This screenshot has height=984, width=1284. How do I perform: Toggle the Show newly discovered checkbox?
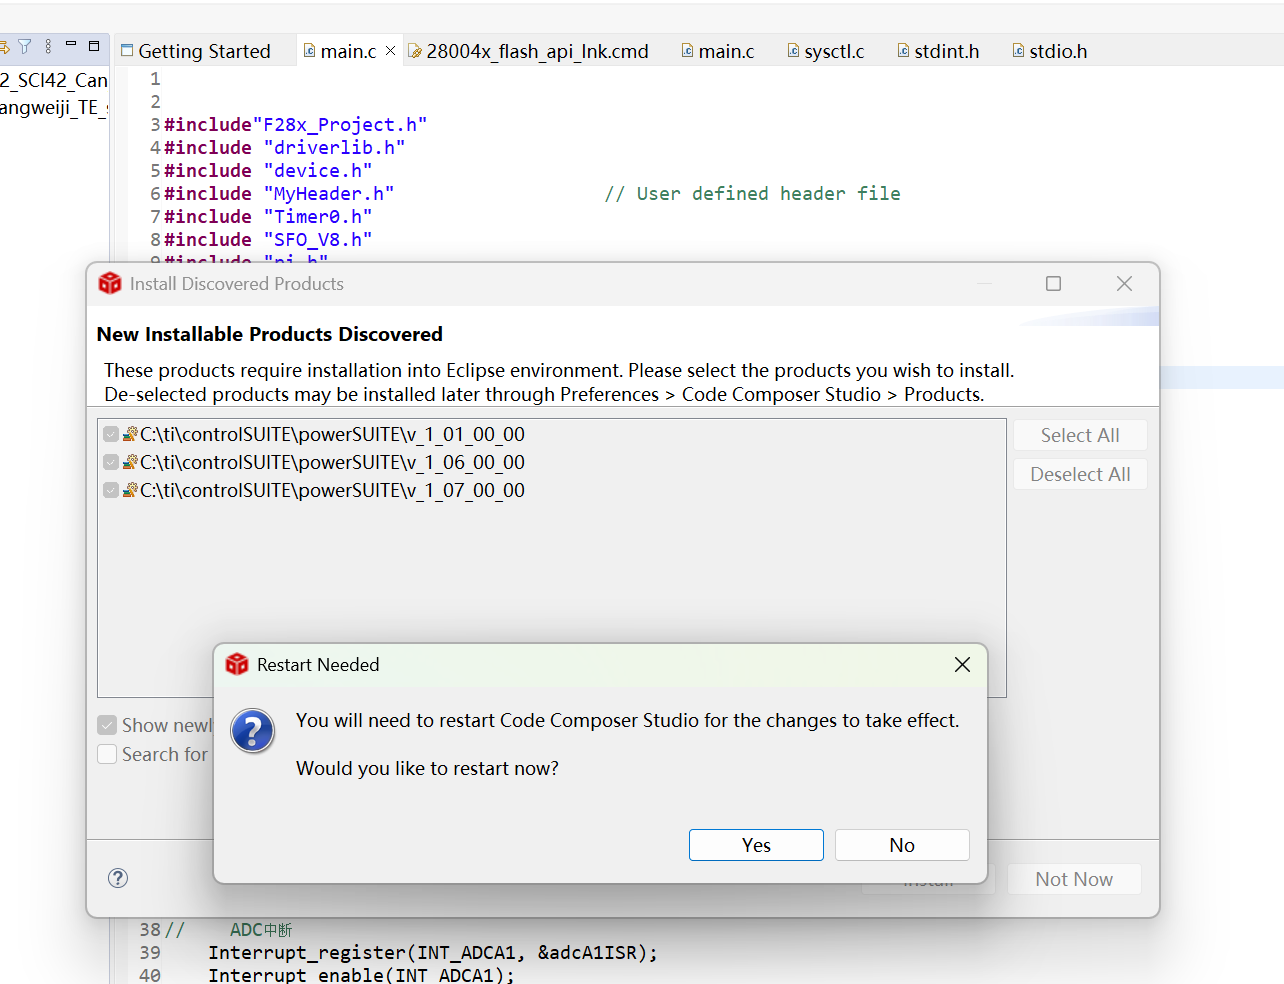click(x=107, y=725)
